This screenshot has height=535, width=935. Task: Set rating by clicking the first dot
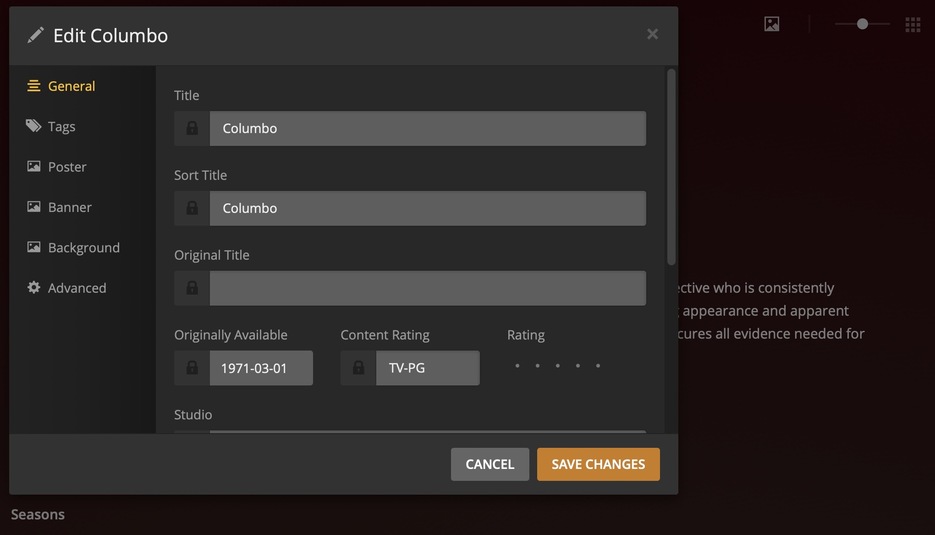[518, 366]
